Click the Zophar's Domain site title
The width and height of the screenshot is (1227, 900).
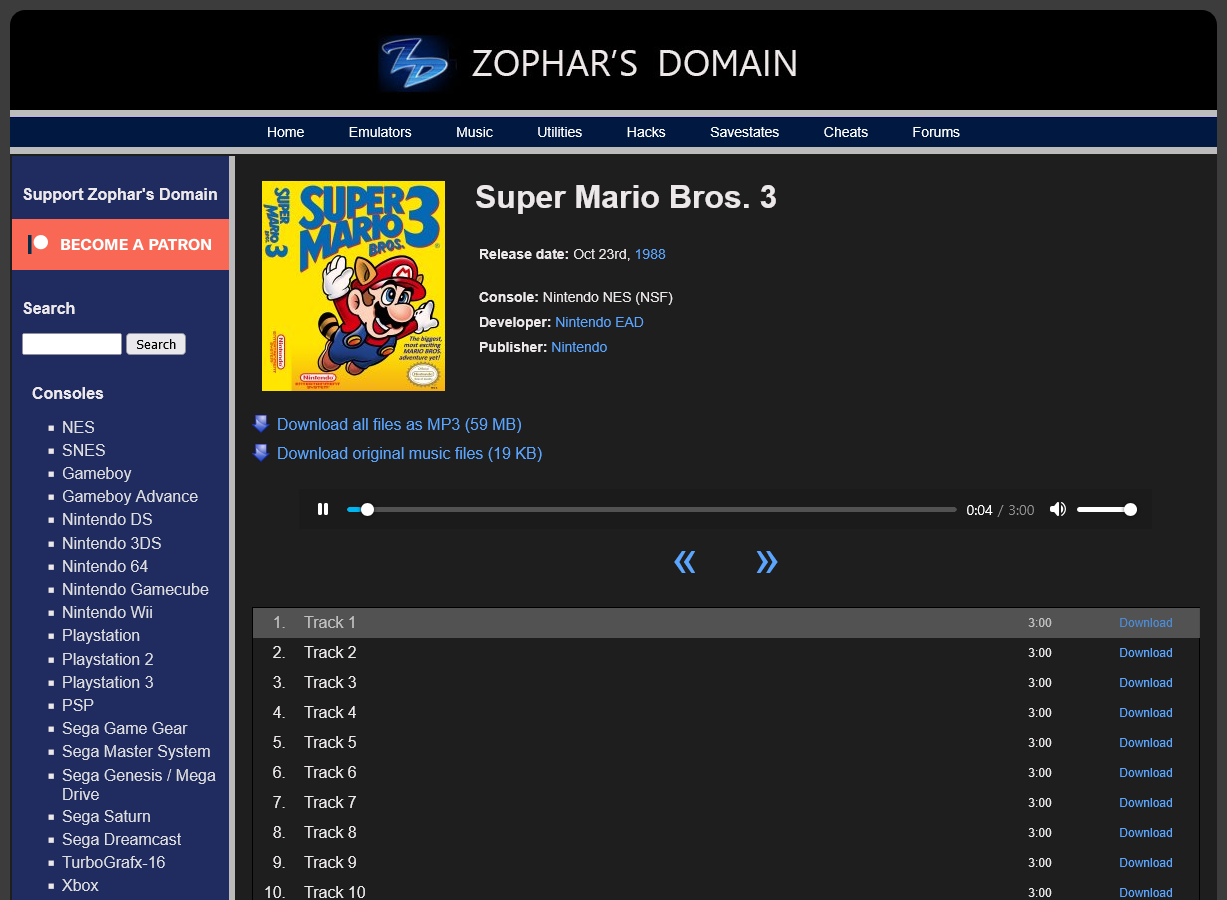pos(635,64)
